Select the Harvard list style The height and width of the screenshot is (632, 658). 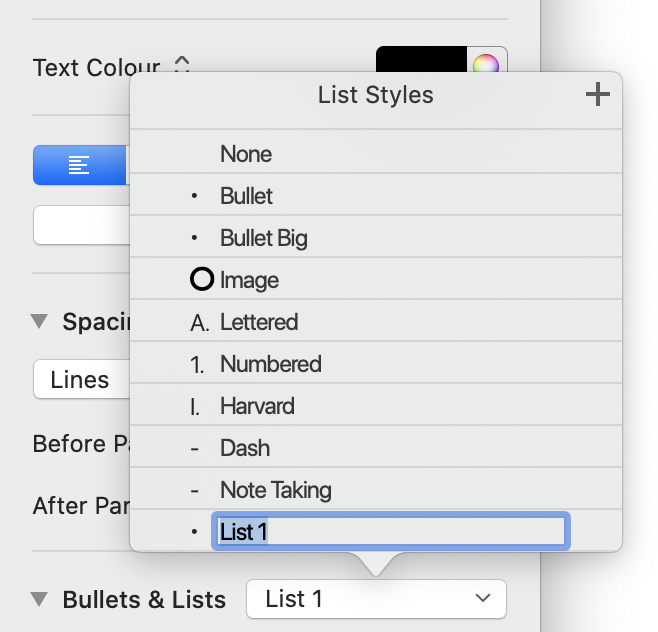point(257,406)
